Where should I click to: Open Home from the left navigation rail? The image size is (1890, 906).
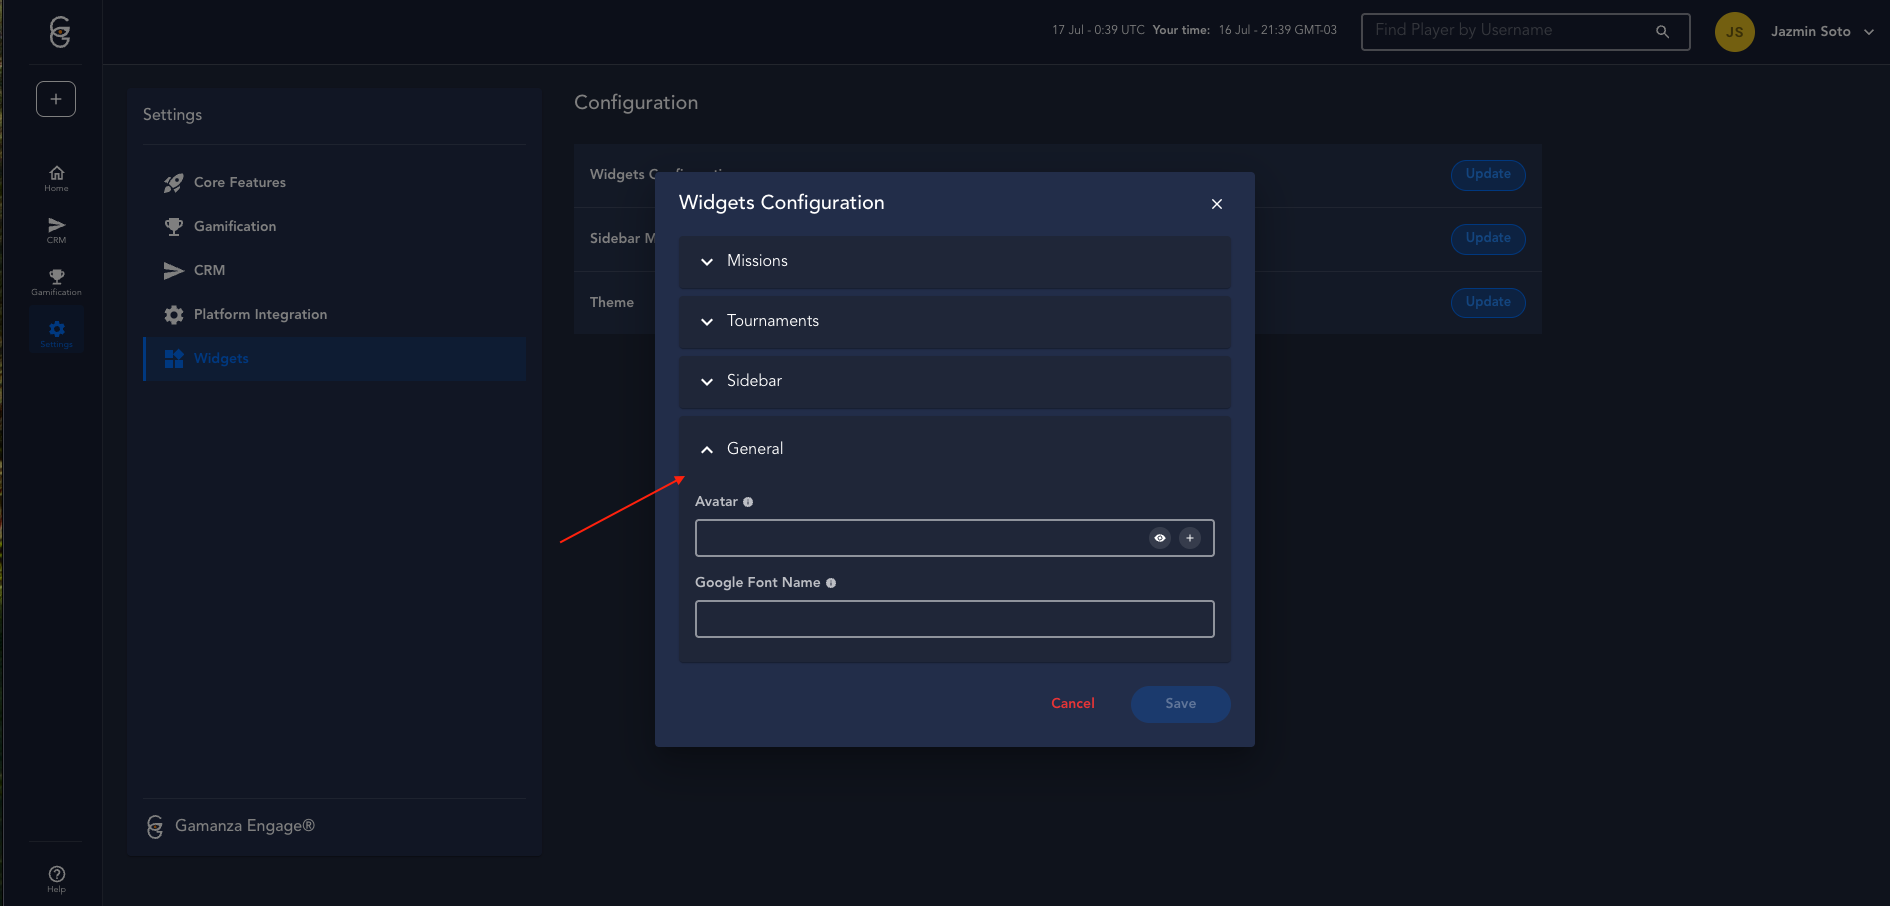coord(56,178)
